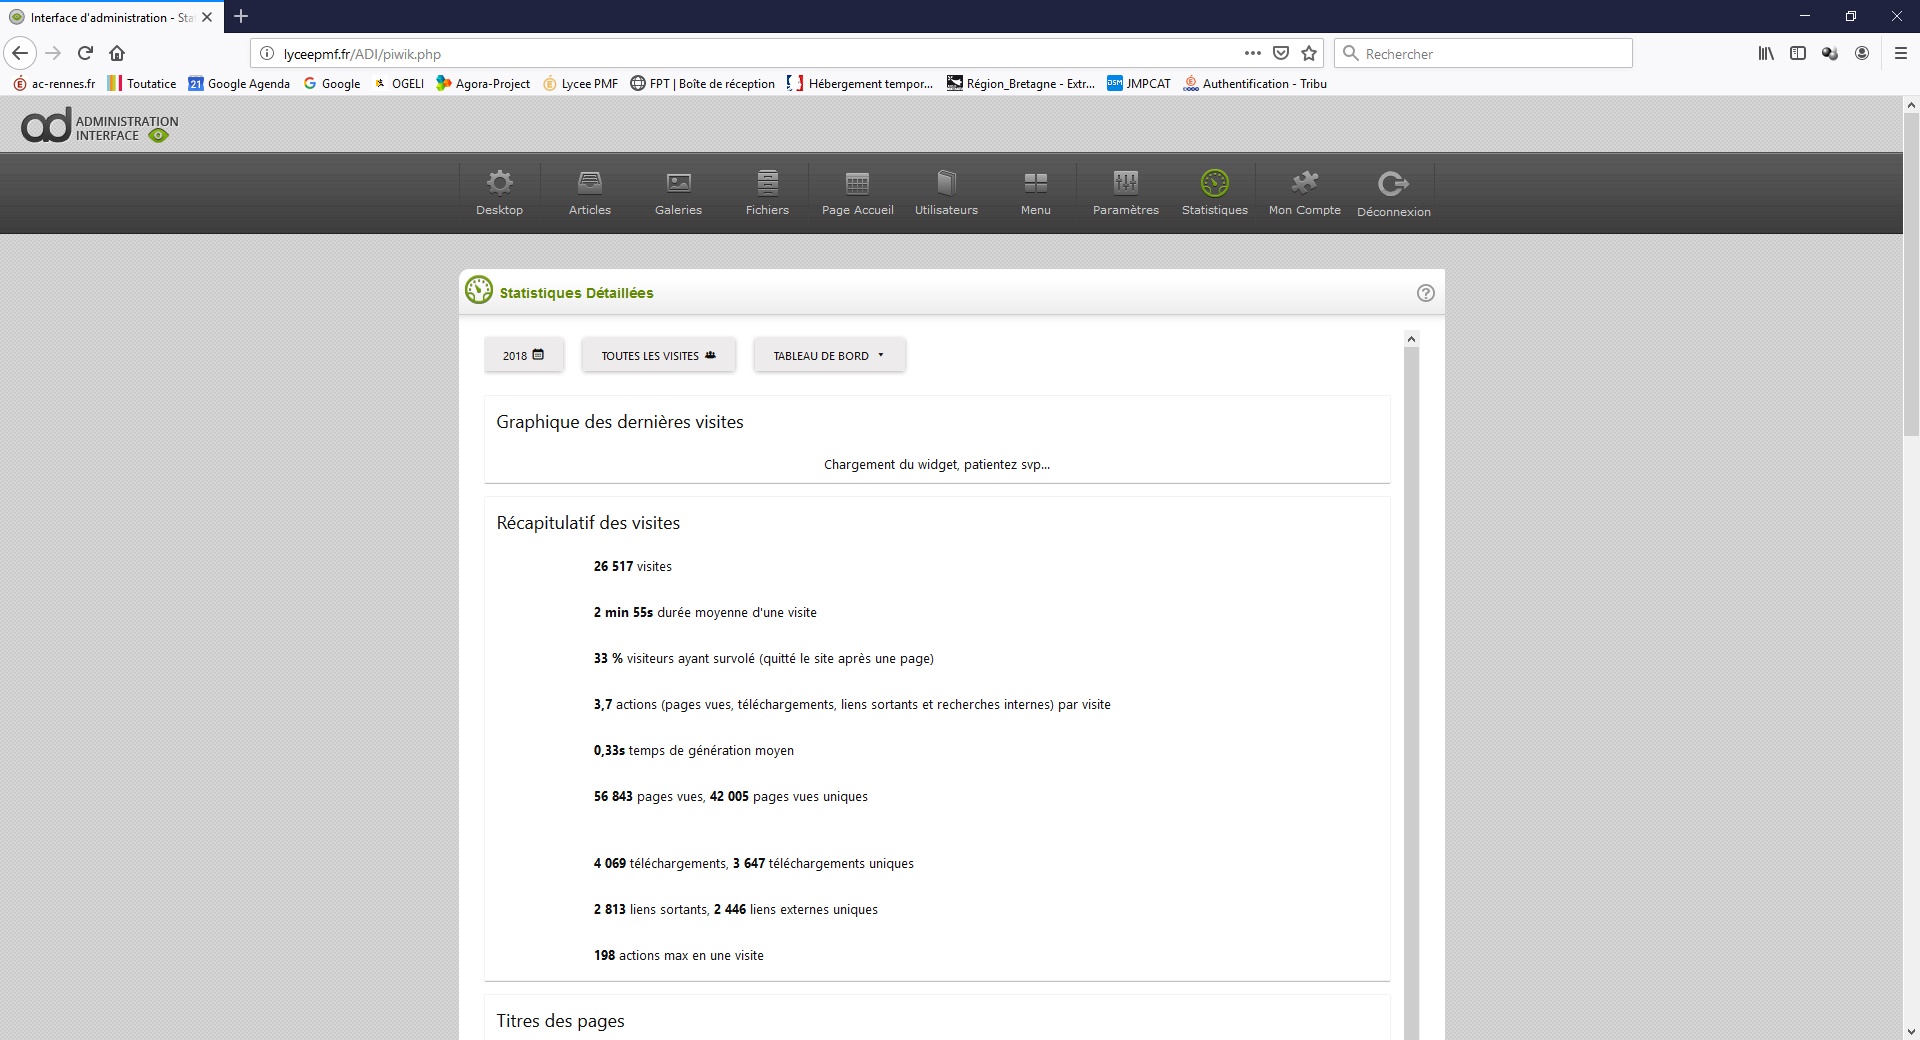Open the Galeries image icon
1920x1040 pixels.
(678, 183)
